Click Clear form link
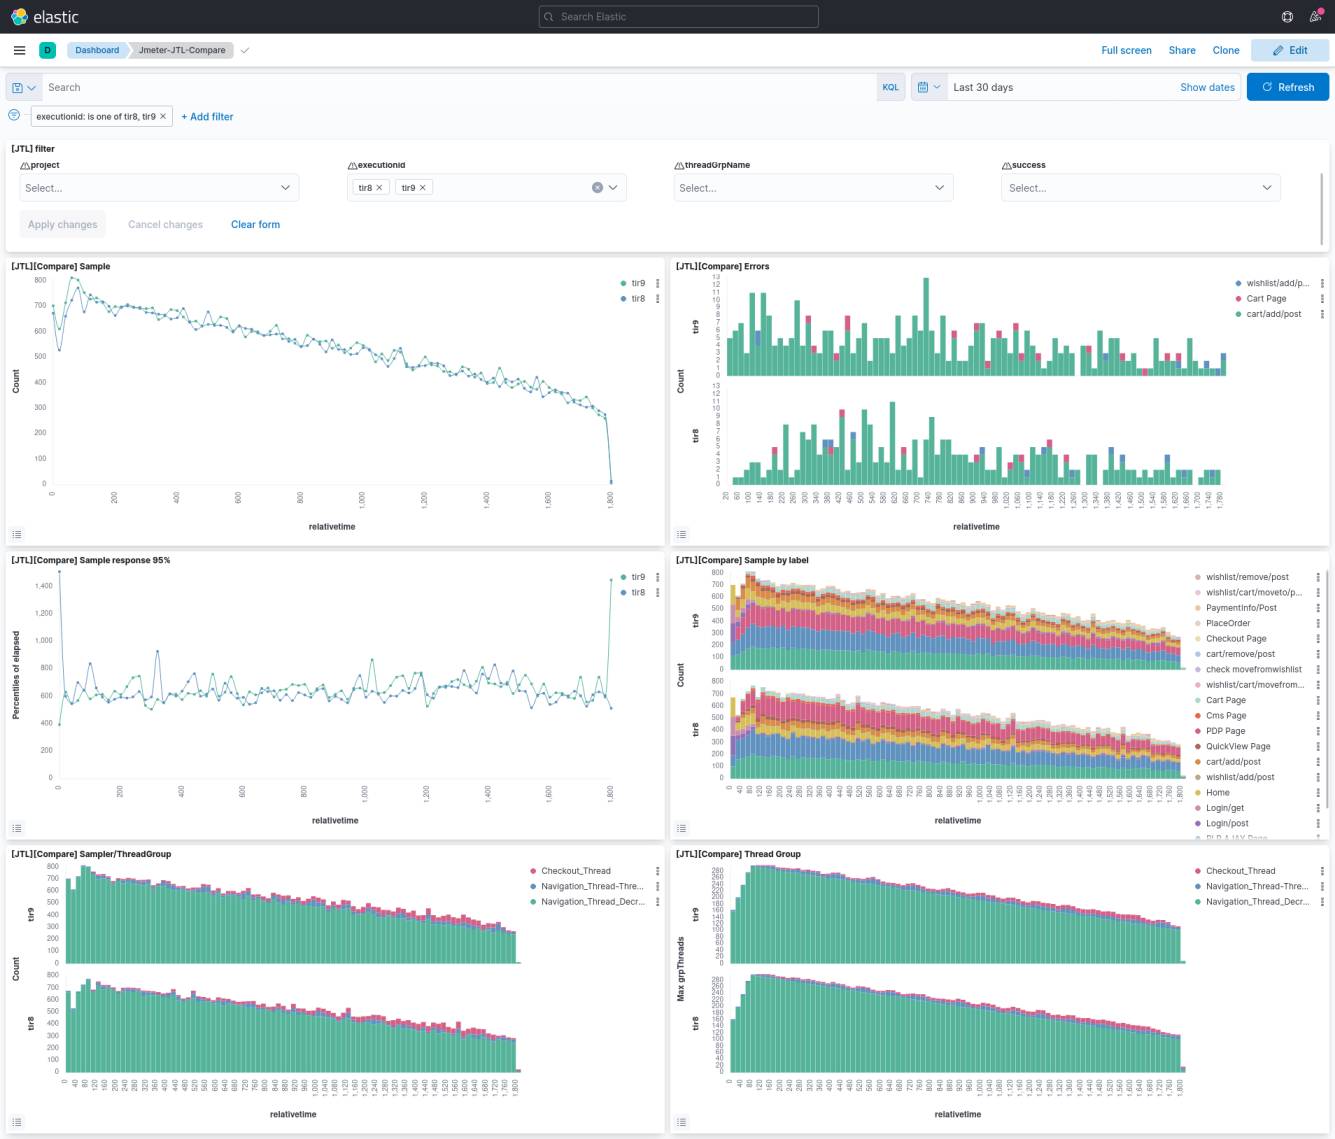The width and height of the screenshot is (1335, 1139). tap(255, 224)
